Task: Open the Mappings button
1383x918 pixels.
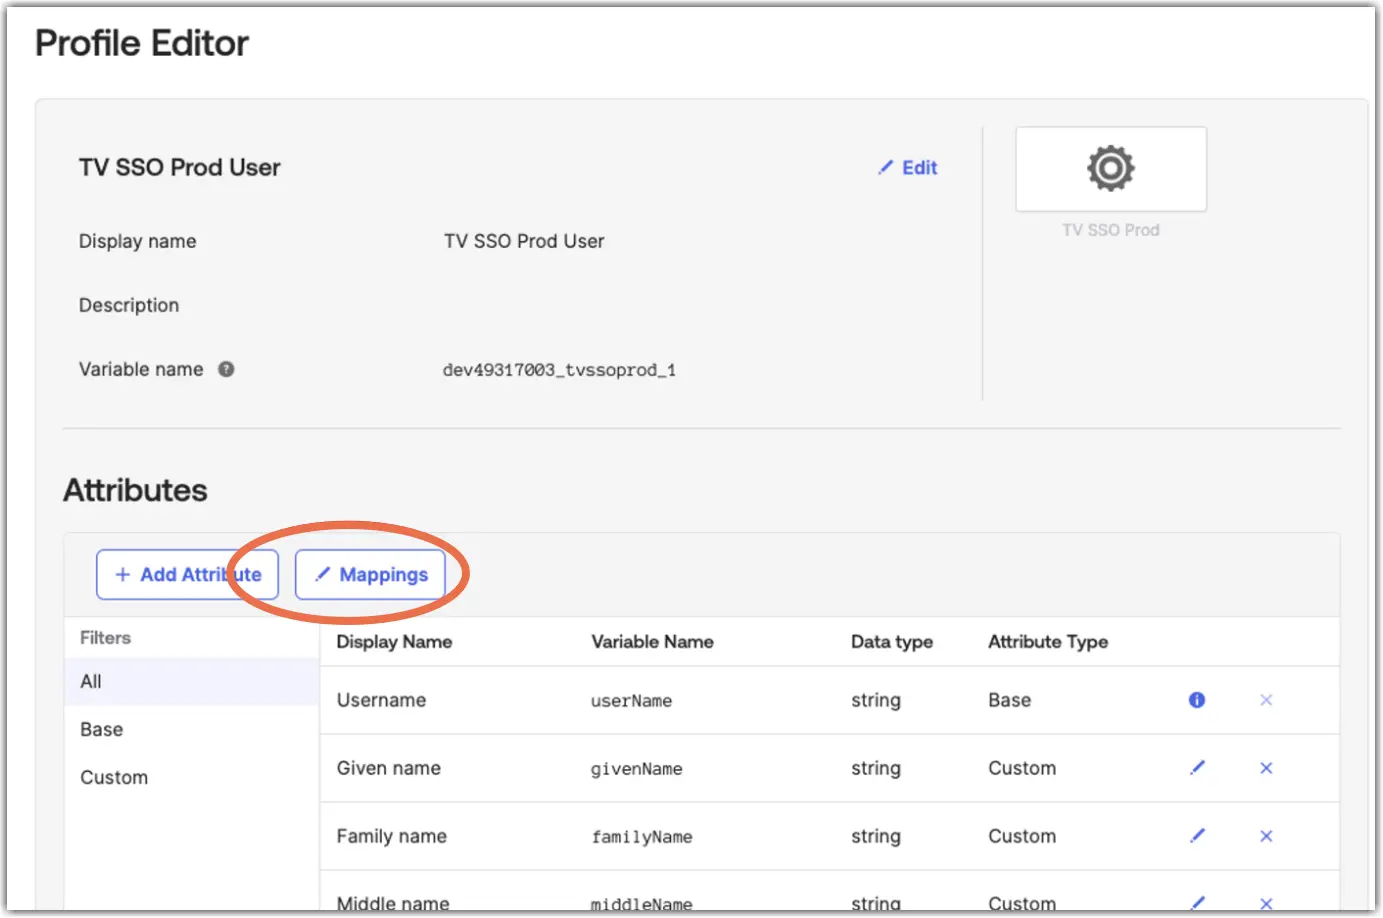Action: tap(370, 575)
